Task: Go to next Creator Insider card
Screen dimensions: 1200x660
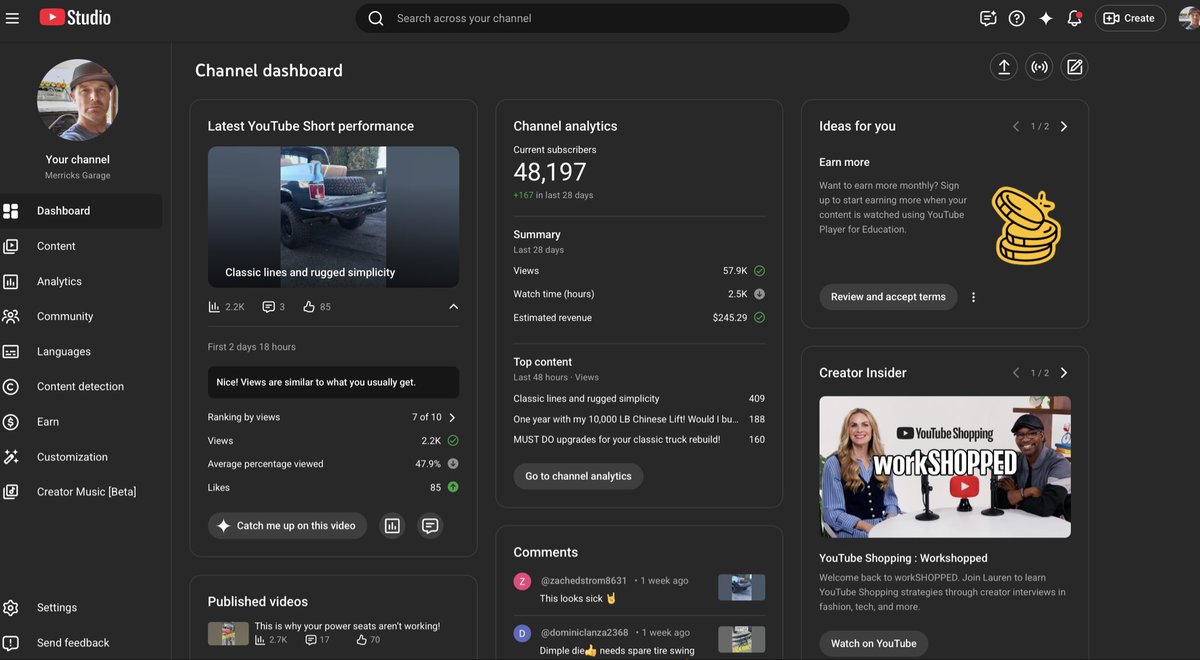Action: click(1063, 372)
